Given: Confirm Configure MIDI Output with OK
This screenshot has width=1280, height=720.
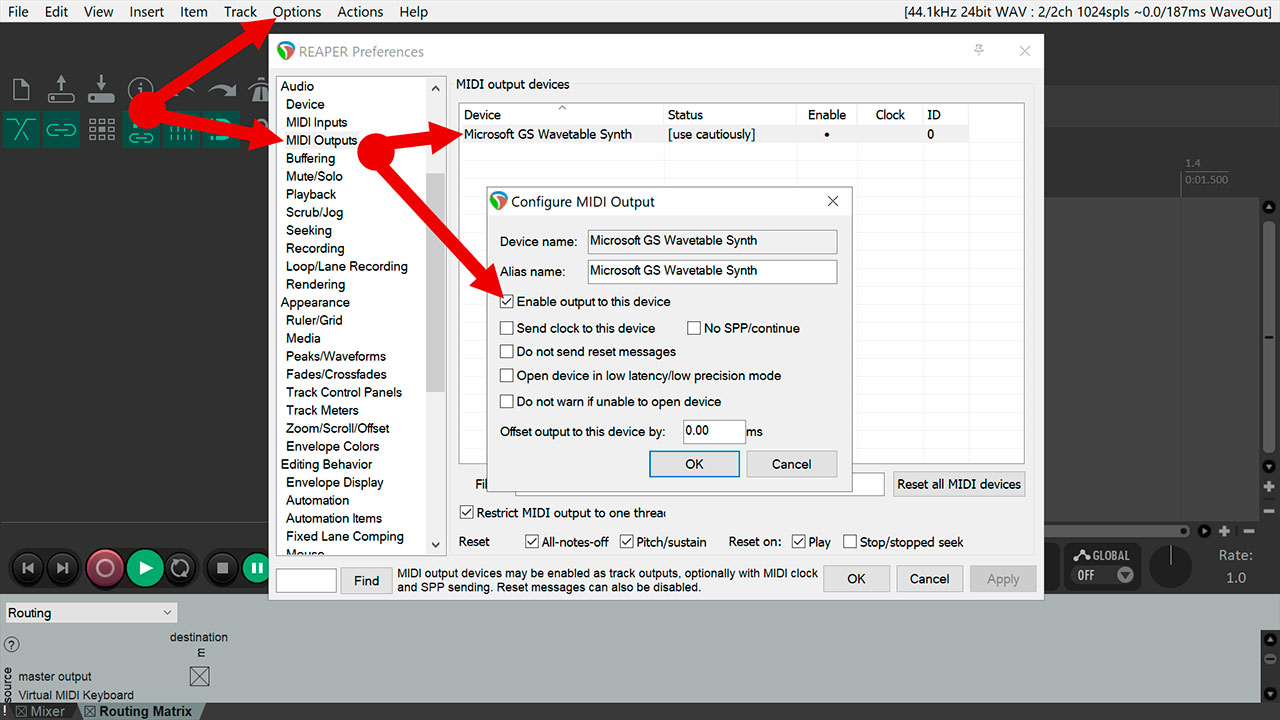Looking at the screenshot, I should pos(694,464).
